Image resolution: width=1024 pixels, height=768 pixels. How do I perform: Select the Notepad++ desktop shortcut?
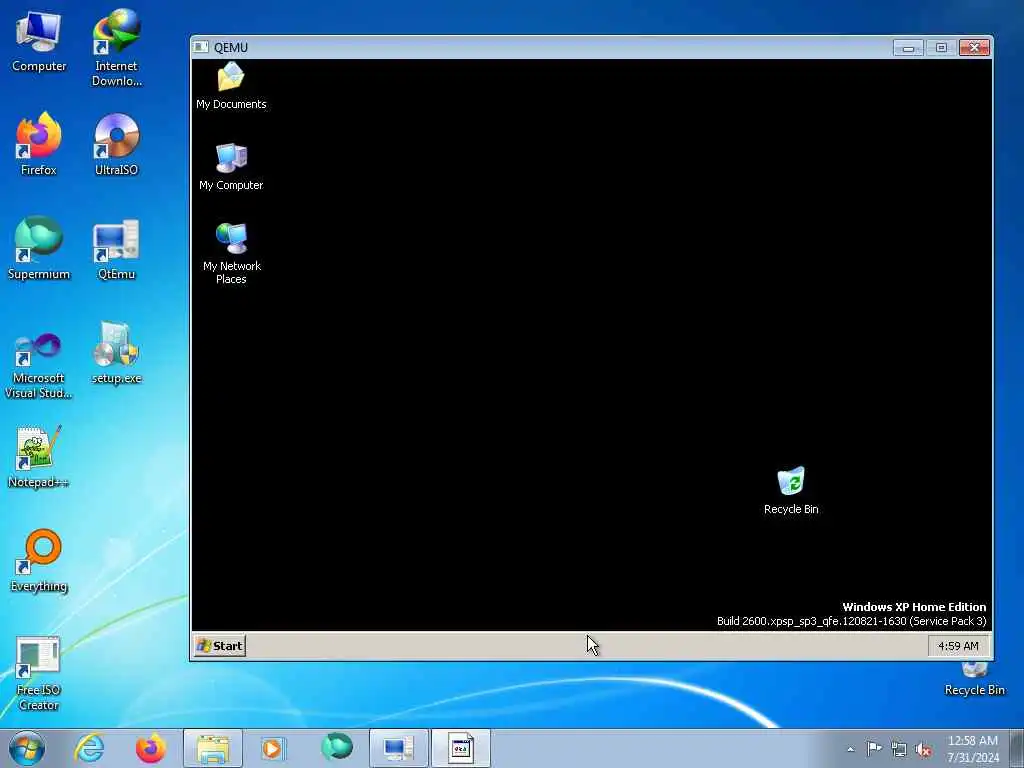(x=39, y=457)
